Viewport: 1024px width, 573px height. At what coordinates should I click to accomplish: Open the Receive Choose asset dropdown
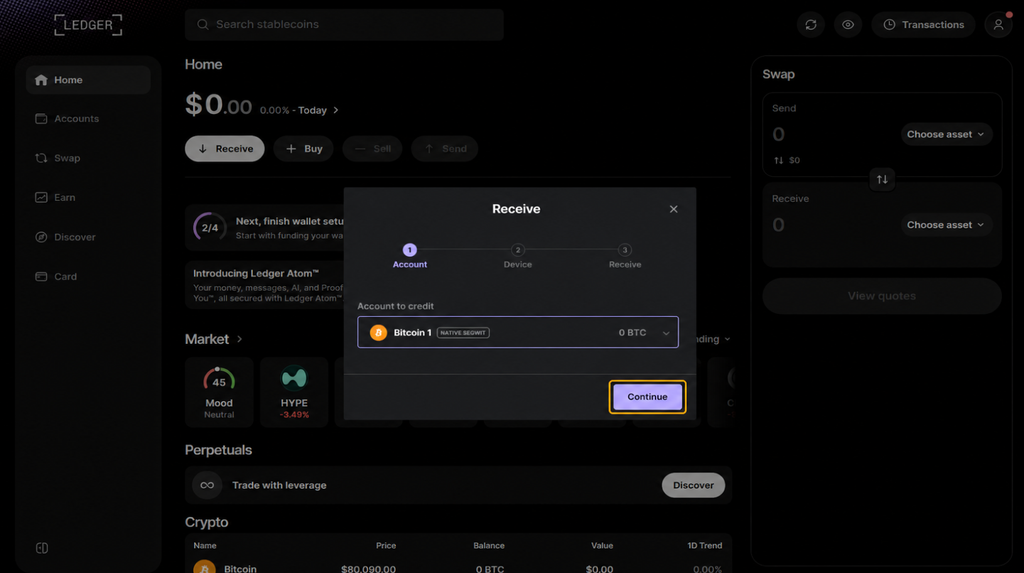(946, 225)
